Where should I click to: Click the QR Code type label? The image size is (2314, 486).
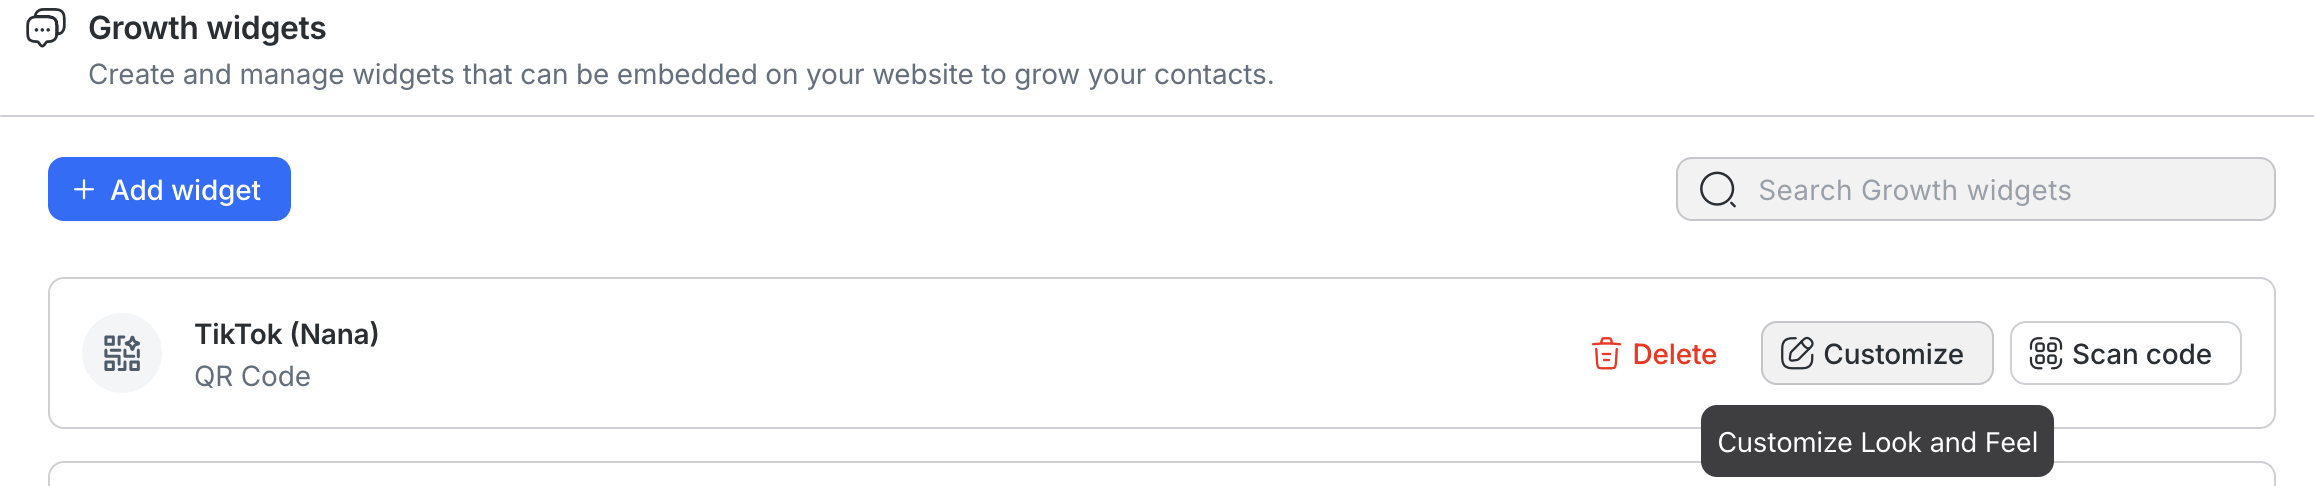(252, 377)
